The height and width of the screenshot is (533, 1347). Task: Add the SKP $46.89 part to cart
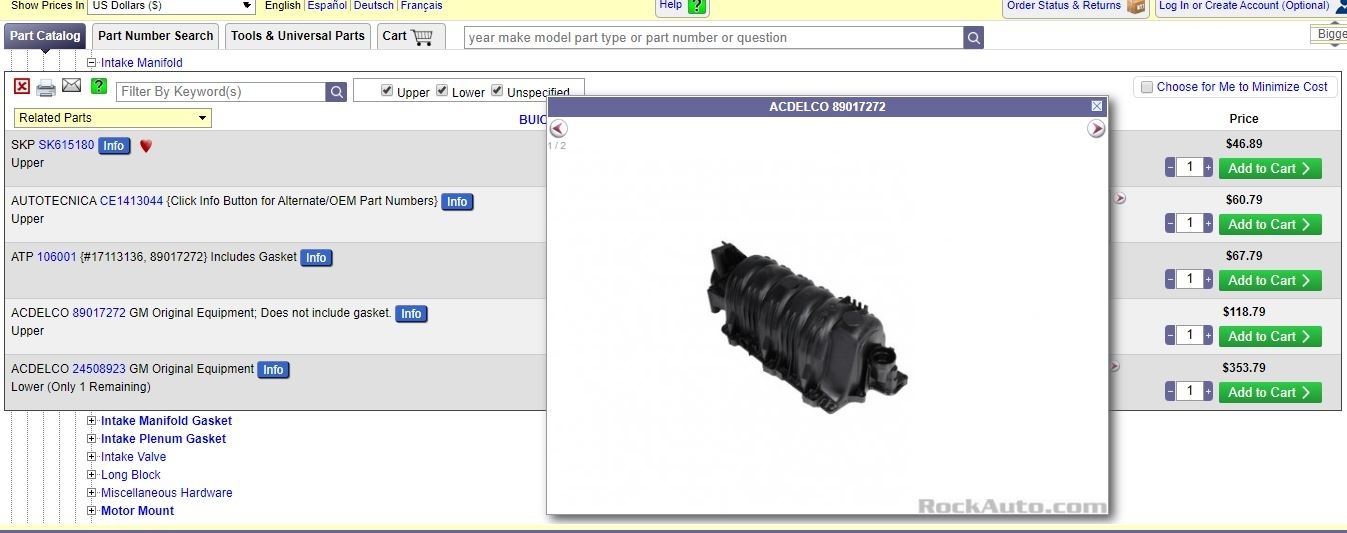coord(1270,169)
